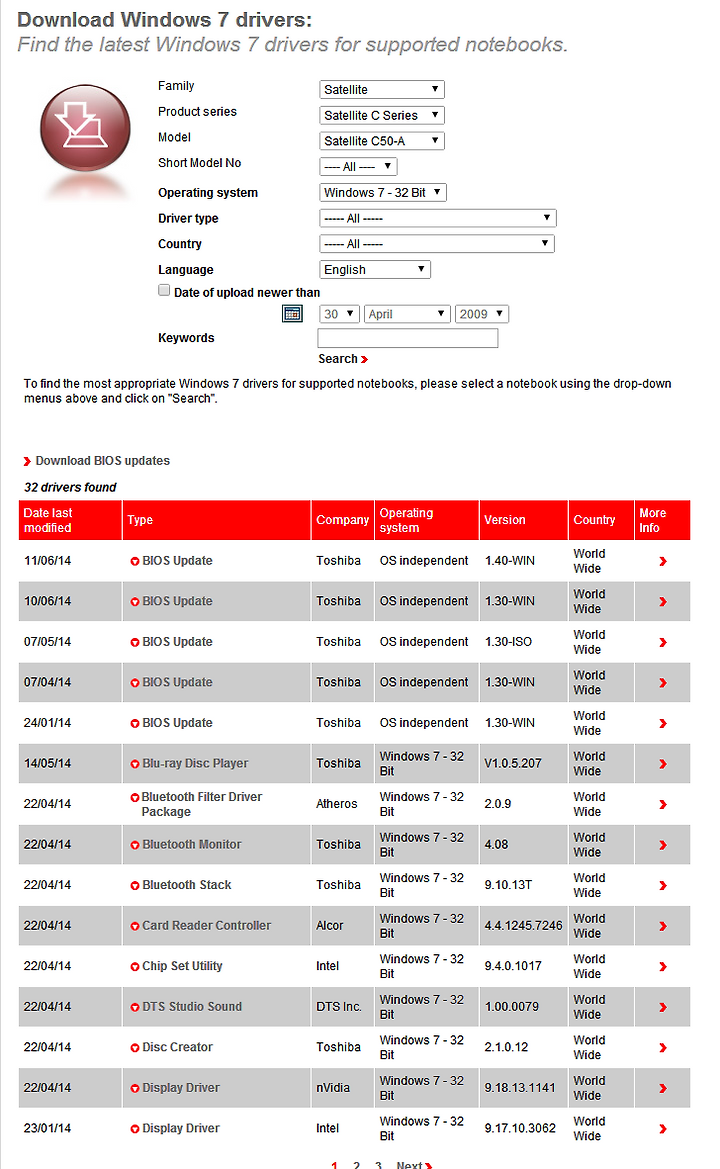Click red bullet icon beside Card Reader Controller
This screenshot has width=720, height=1169.
tap(135, 926)
